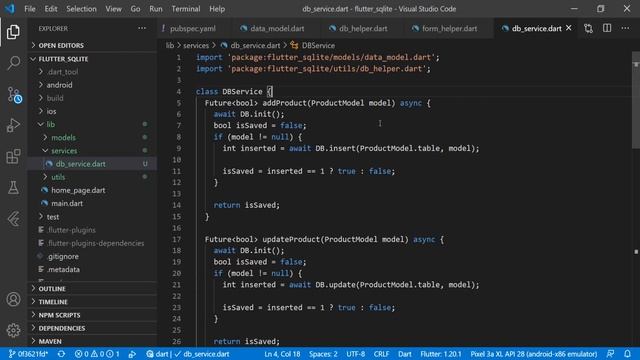Click the Explorer more actions ellipsis
The height and width of the screenshot is (360, 640).
click(x=142, y=28)
